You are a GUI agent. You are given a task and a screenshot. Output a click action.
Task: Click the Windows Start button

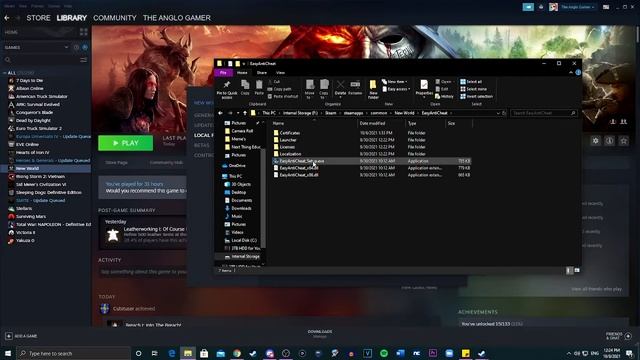tap(8, 353)
